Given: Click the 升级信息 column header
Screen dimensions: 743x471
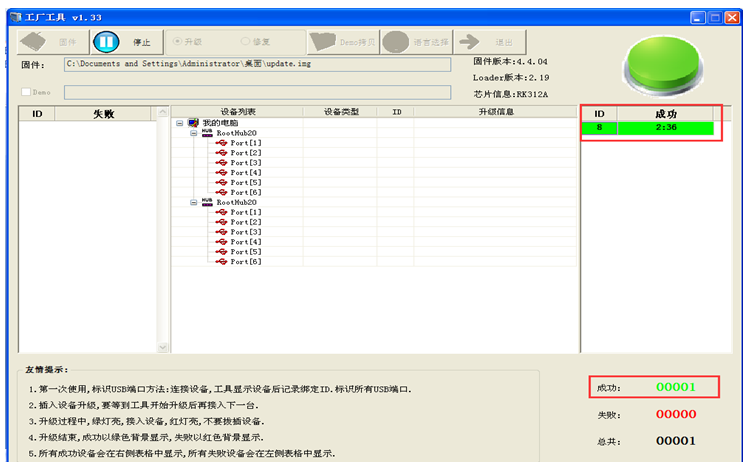Looking at the screenshot, I should (496, 112).
